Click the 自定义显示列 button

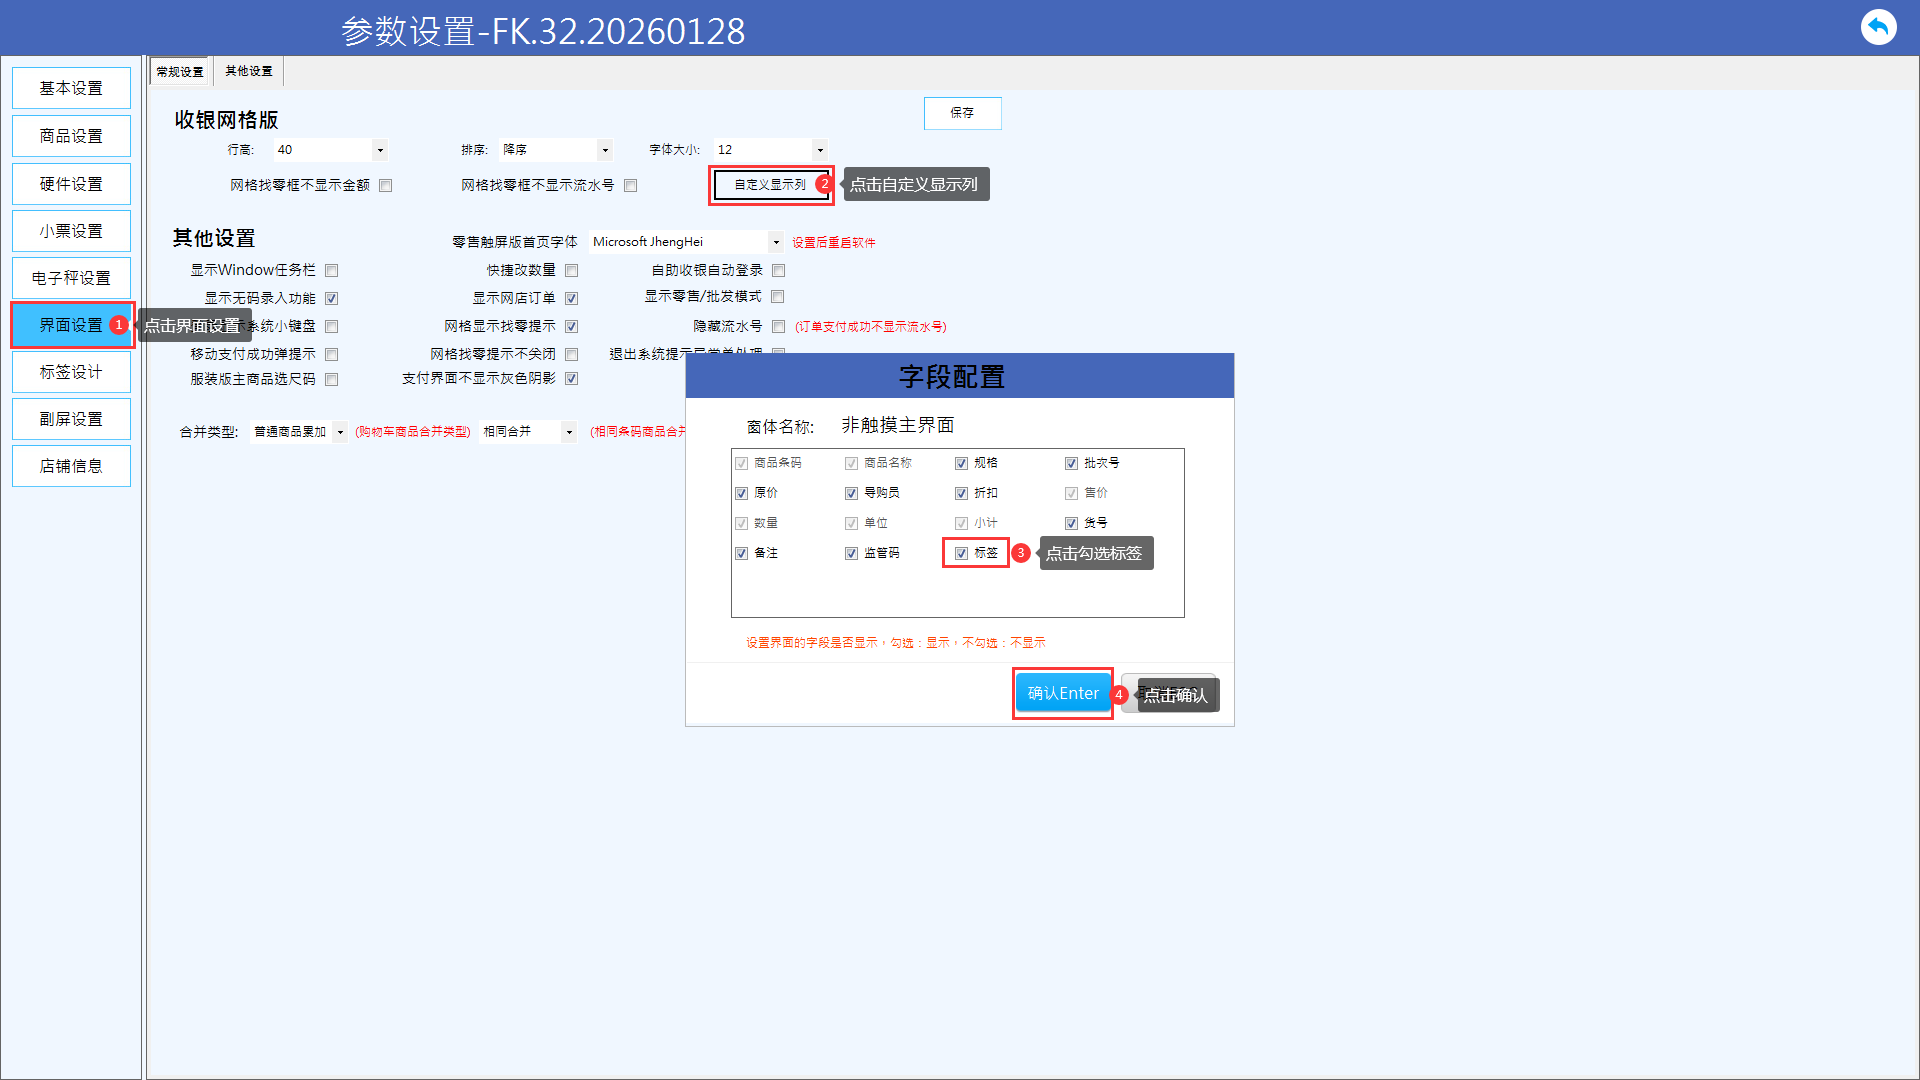[x=770, y=185]
